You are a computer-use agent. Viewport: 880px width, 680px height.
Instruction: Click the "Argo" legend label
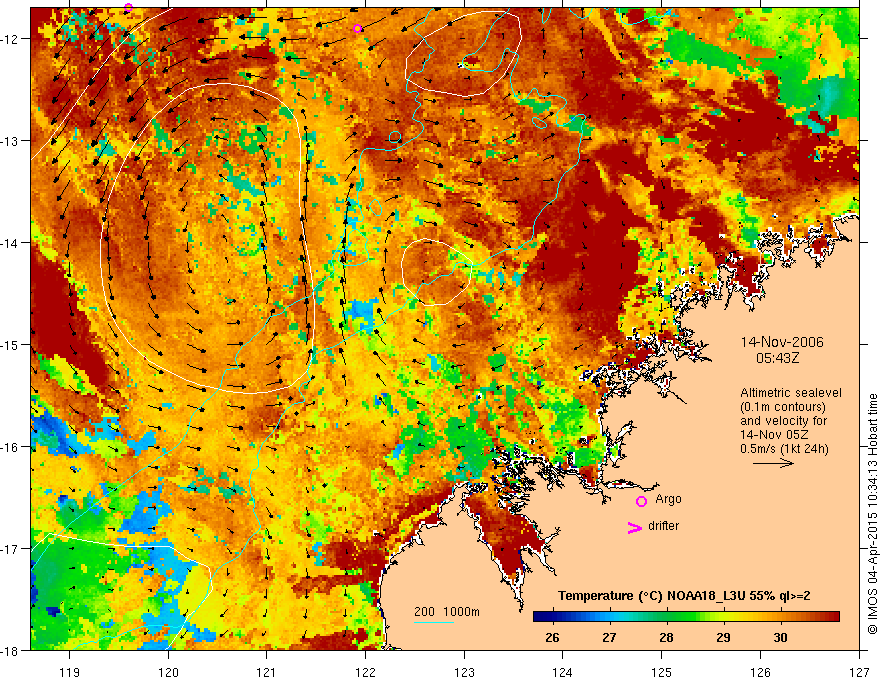[x=668, y=499]
